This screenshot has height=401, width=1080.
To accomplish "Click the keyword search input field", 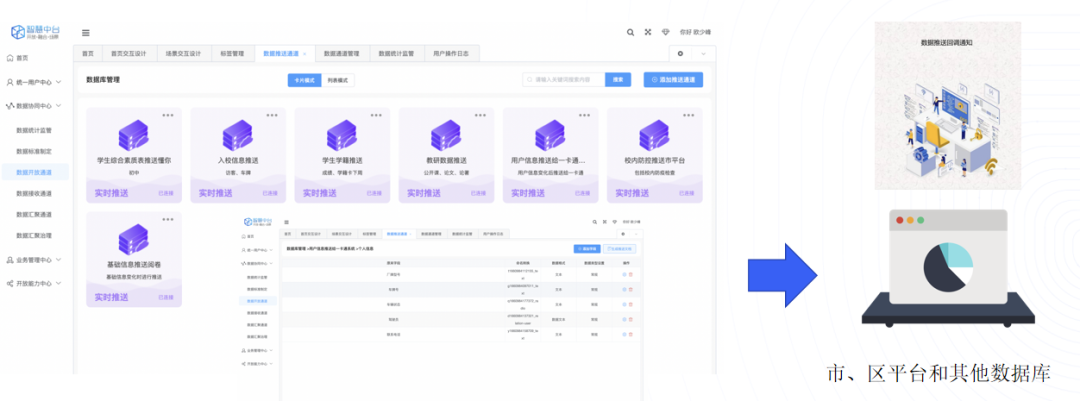I will click(x=565, y=79).
